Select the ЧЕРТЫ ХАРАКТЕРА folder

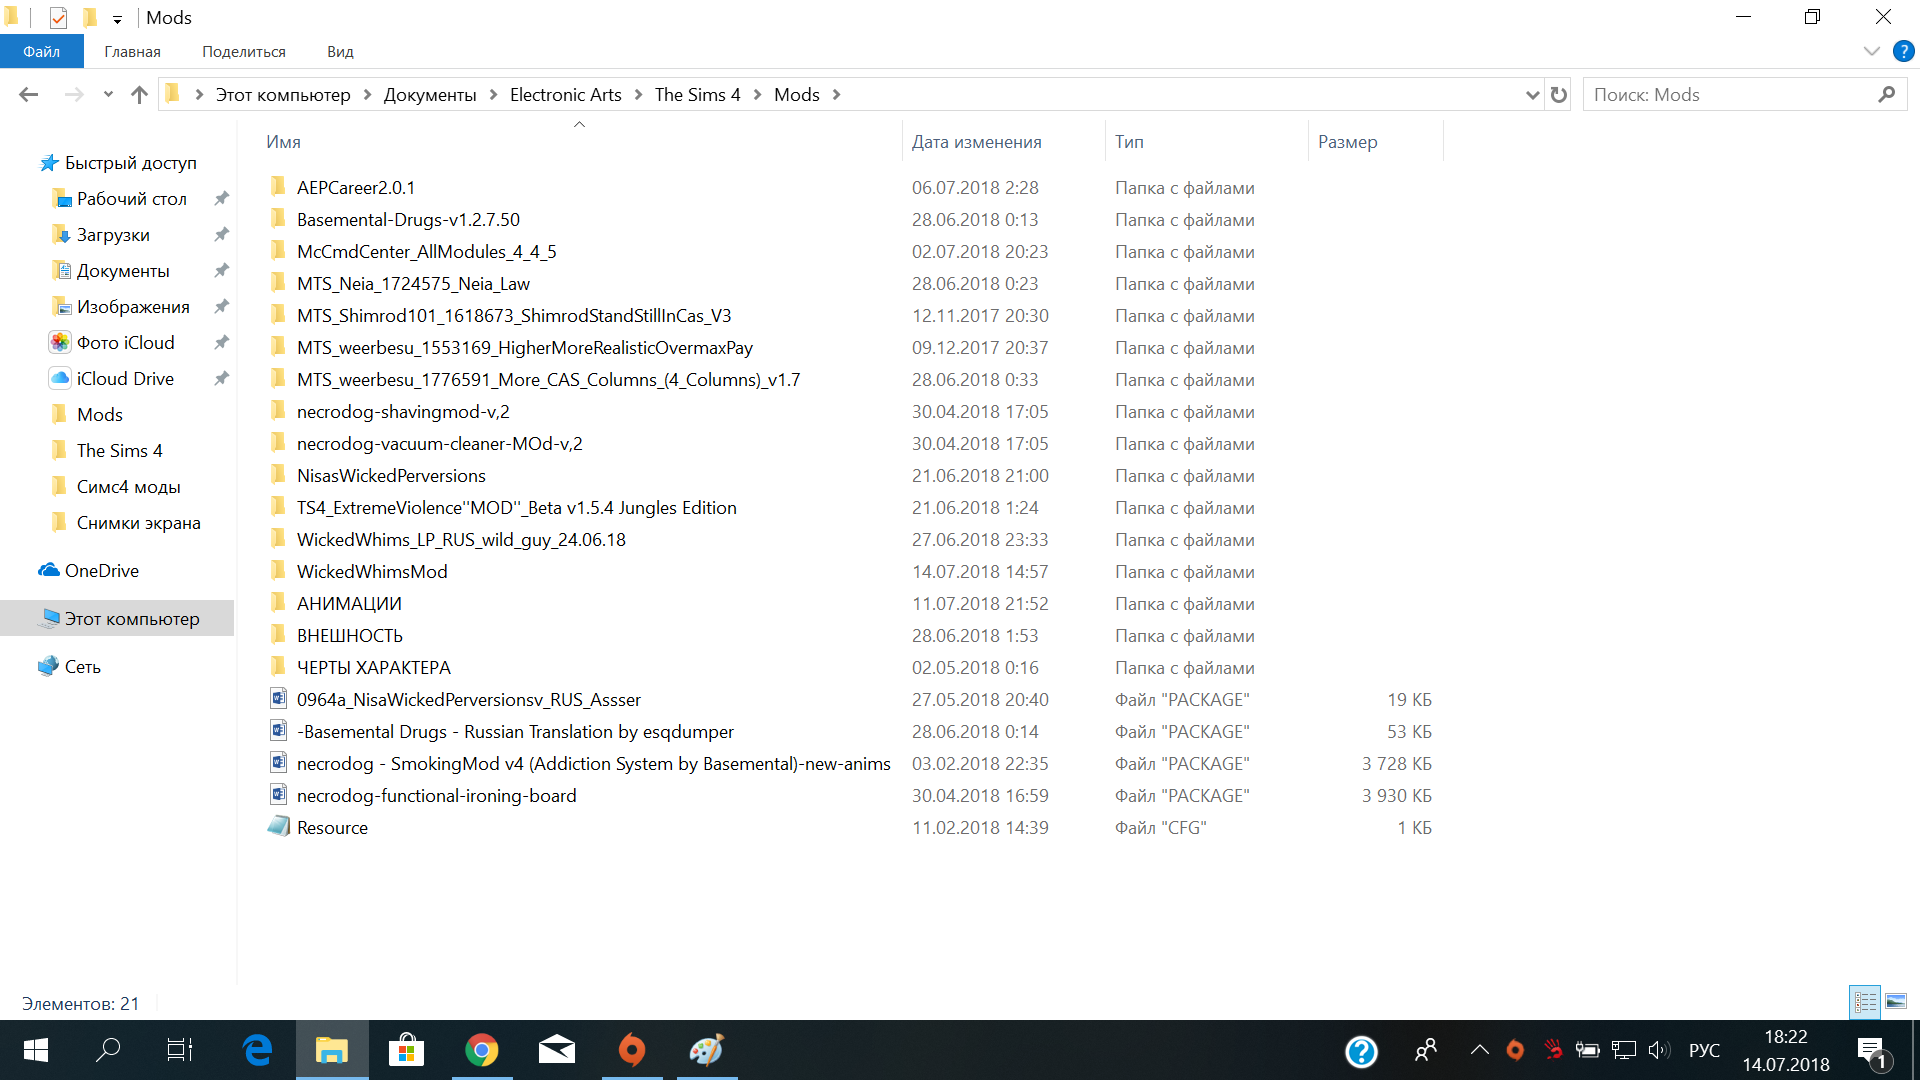click(x=373, y=668)
